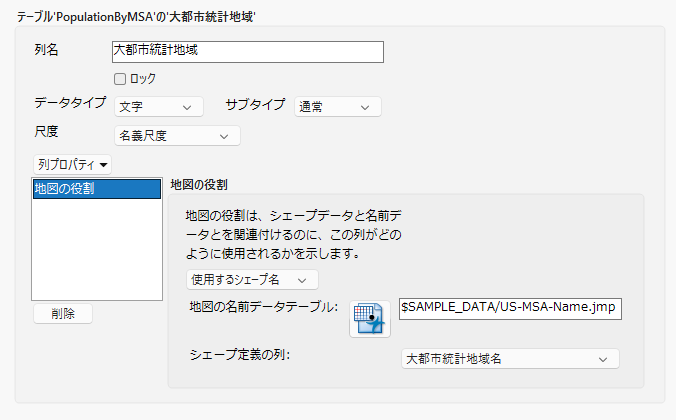Open the サブタイプ dropdown showing 通常
This screenshot has width=676, height=420.
pyautogui.click(x=338, y=107)
